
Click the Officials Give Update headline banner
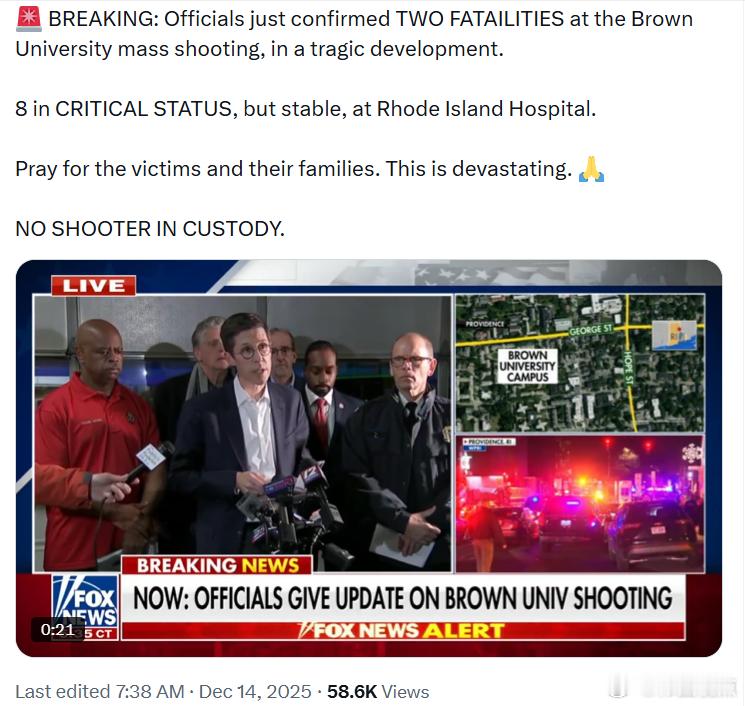402,598
